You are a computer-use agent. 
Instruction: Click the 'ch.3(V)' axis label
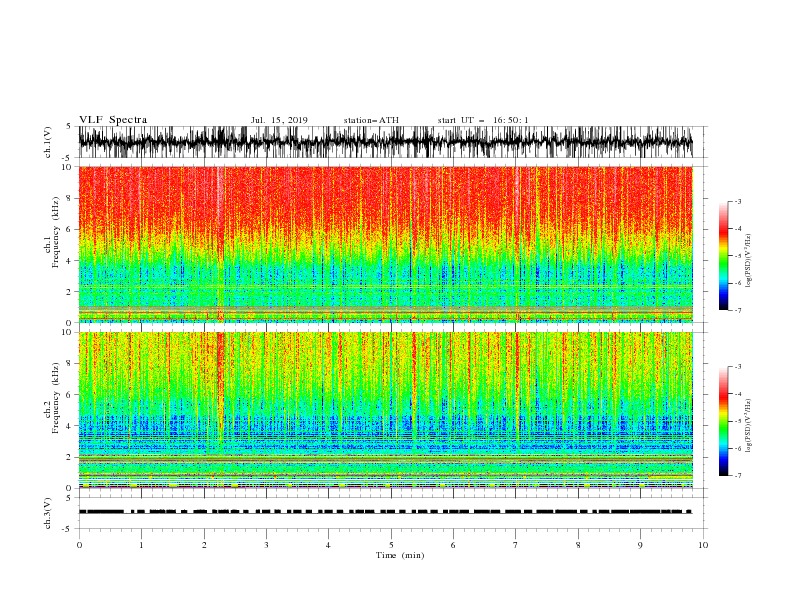pos(48,513)
